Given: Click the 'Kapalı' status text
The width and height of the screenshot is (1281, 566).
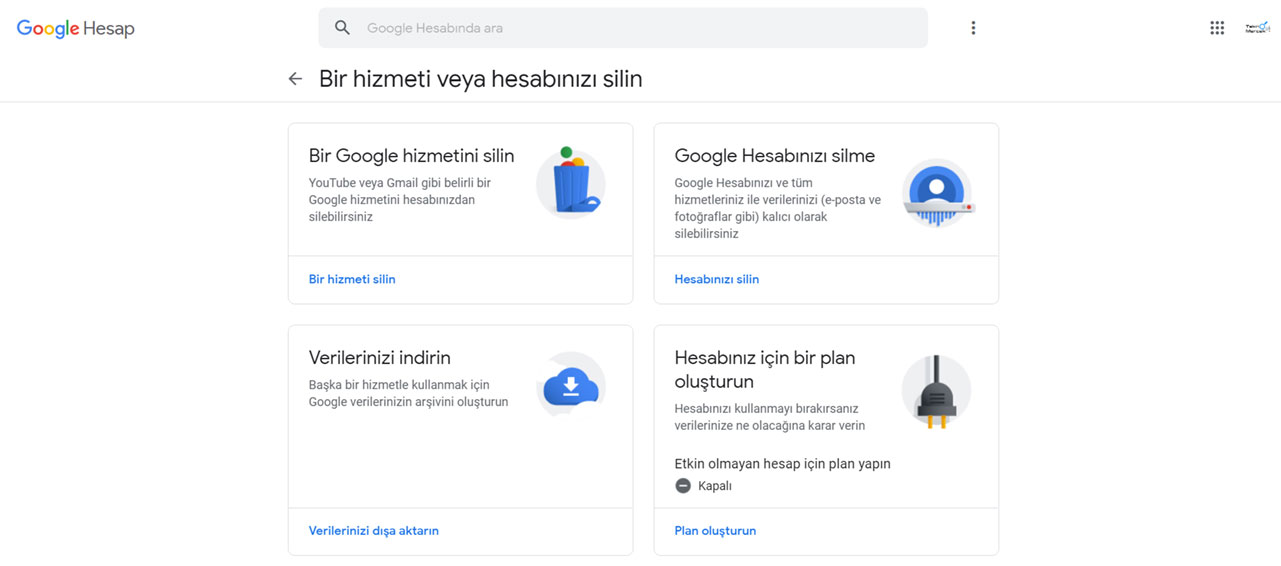Looking at the screenshot, I should 715,486.
